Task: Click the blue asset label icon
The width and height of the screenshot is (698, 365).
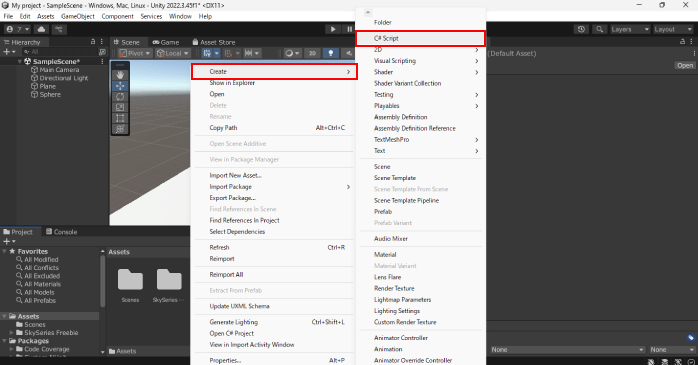Action: [690, 338]
